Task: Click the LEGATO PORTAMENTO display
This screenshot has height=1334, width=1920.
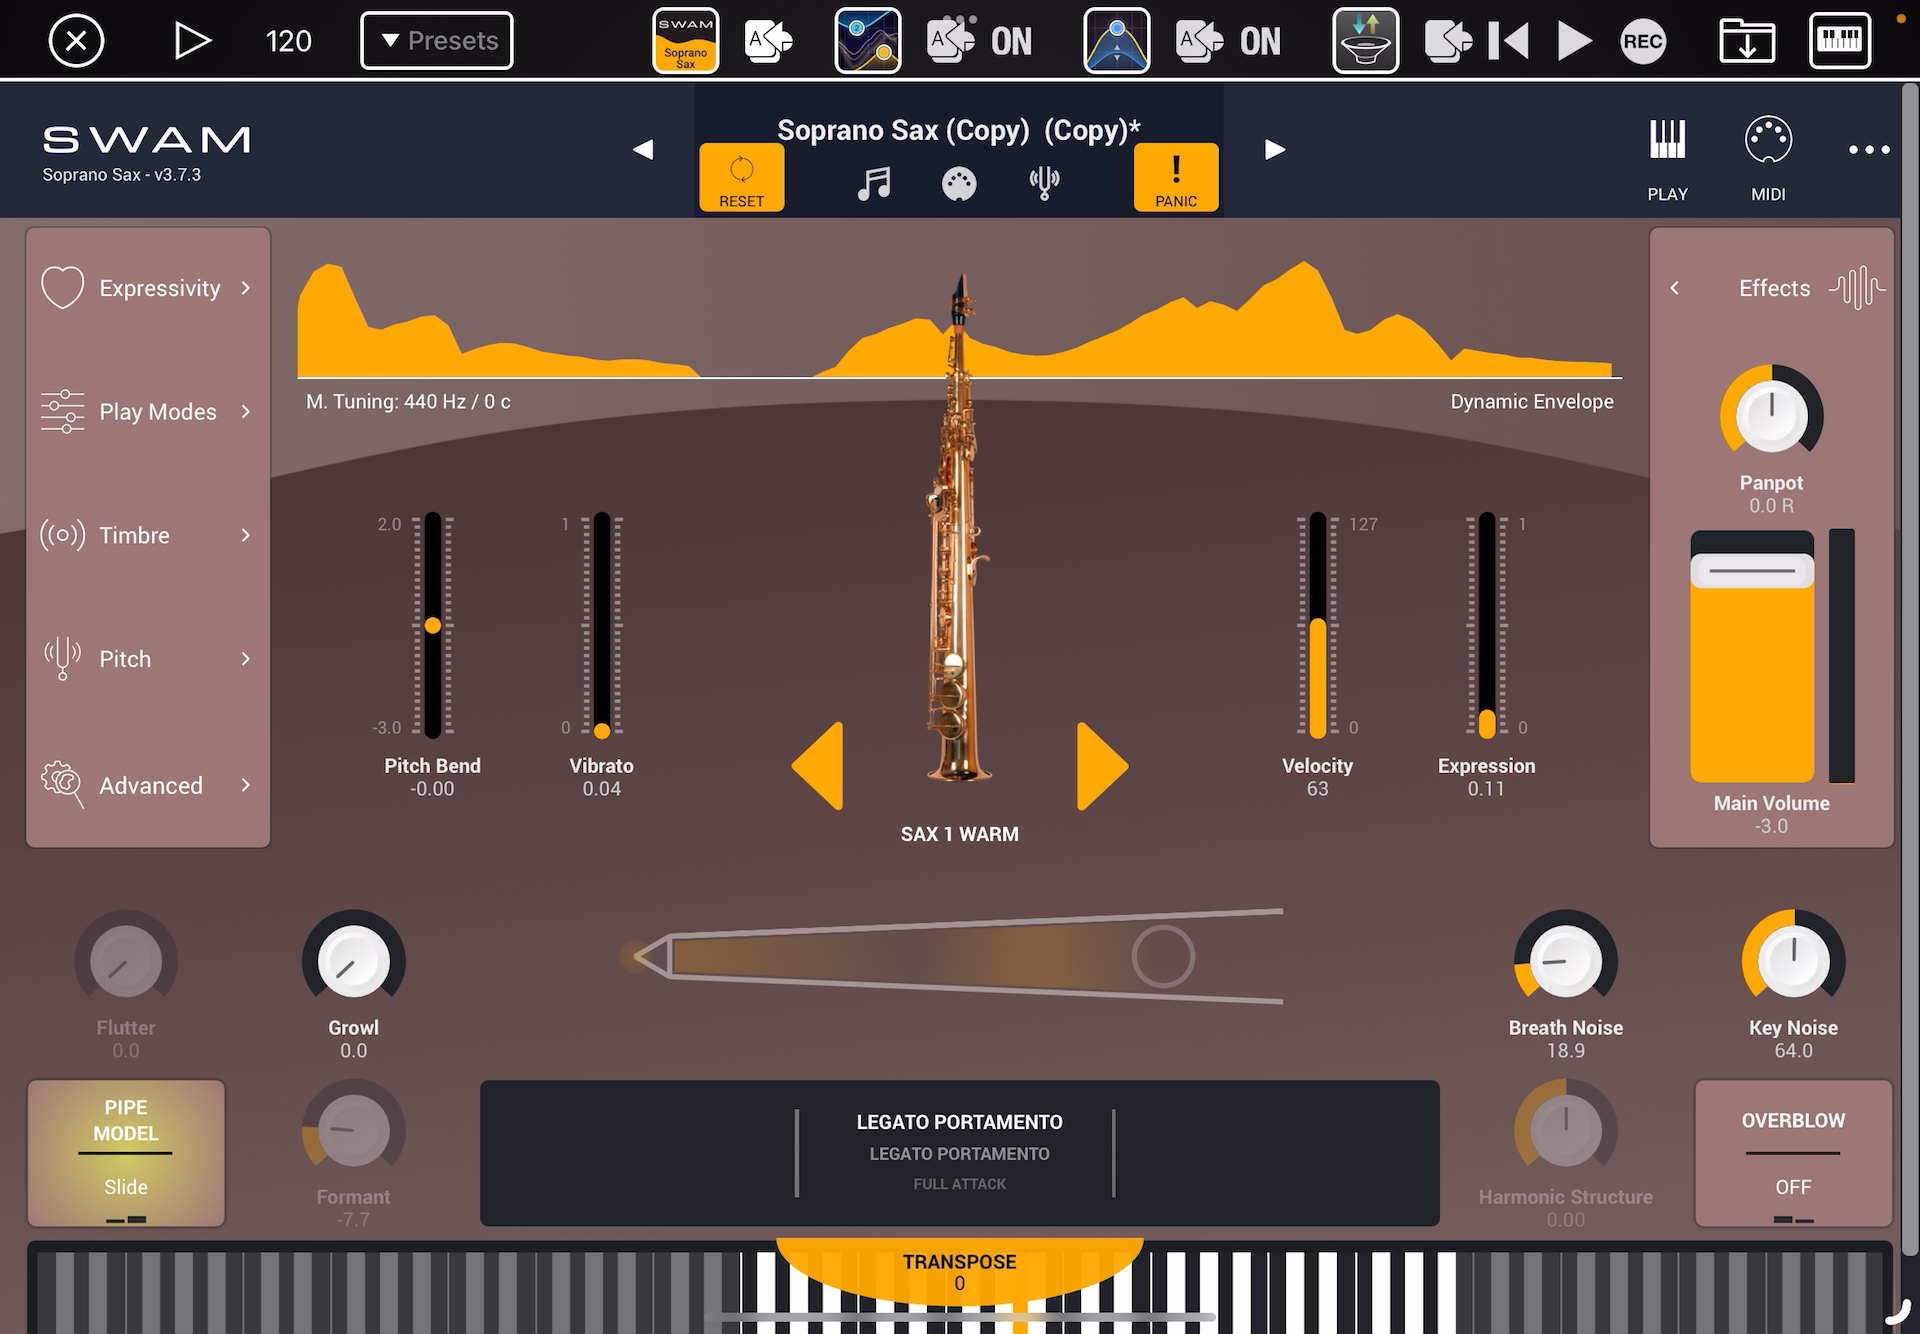Action: 959,1153
